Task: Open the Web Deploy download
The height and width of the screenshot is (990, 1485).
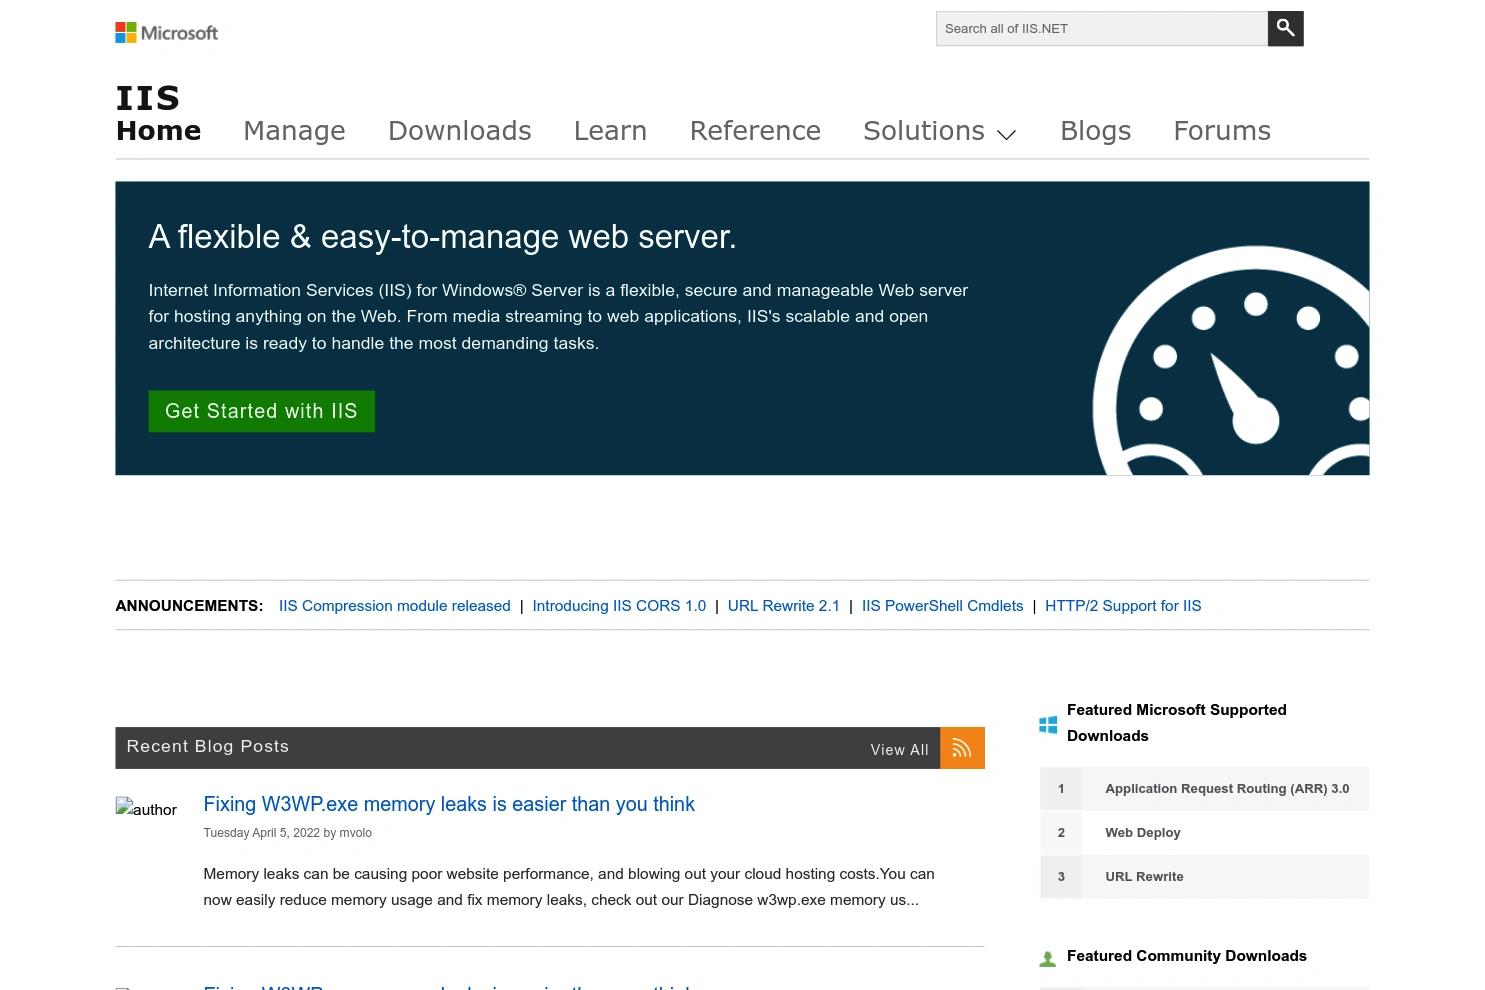Action: 1143,833
